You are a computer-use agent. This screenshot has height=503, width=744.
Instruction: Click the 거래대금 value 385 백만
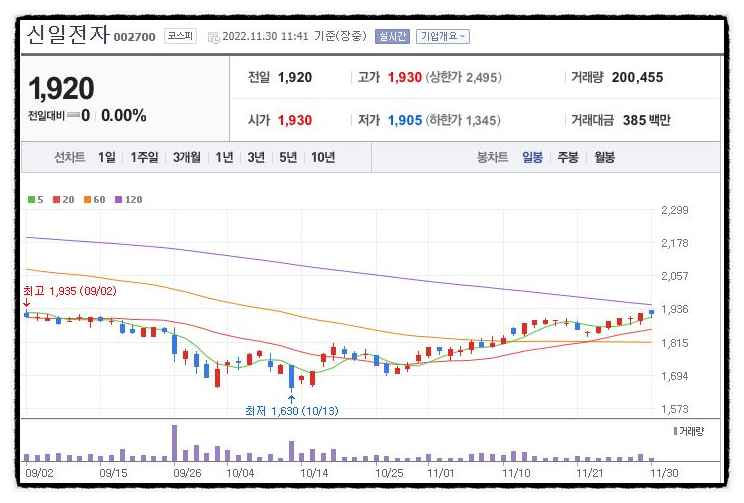(646, 120)
